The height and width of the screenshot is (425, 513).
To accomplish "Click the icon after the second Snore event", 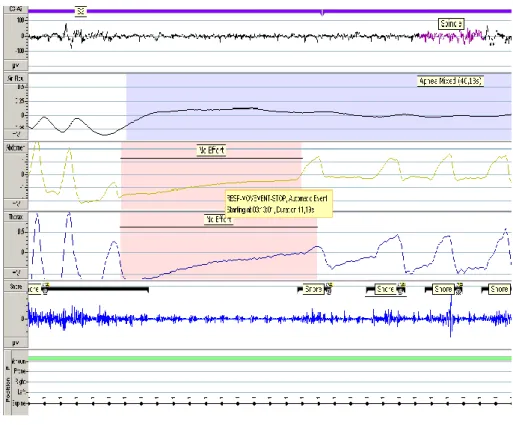I will 329,289.
